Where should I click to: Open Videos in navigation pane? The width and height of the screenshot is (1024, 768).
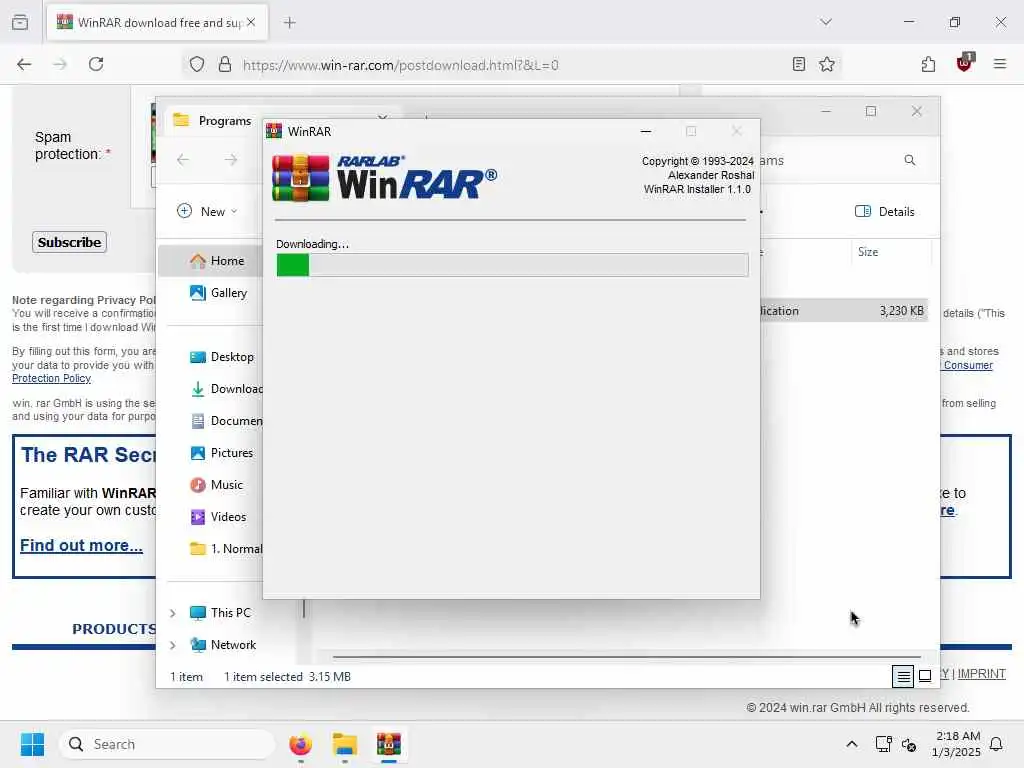(218, 517)
